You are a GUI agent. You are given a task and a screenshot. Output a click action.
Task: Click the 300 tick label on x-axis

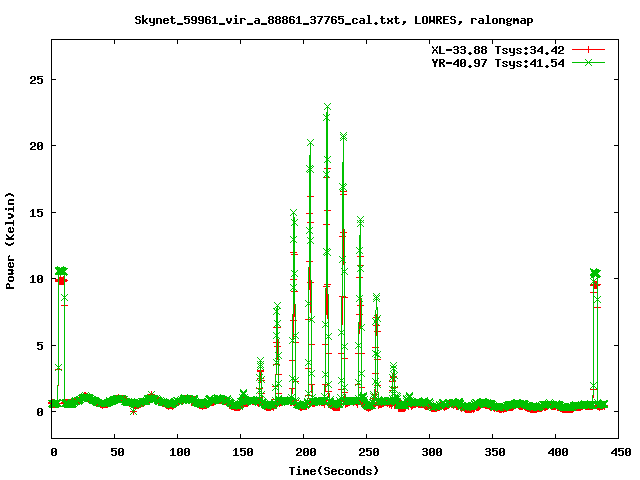click(430, 452)
